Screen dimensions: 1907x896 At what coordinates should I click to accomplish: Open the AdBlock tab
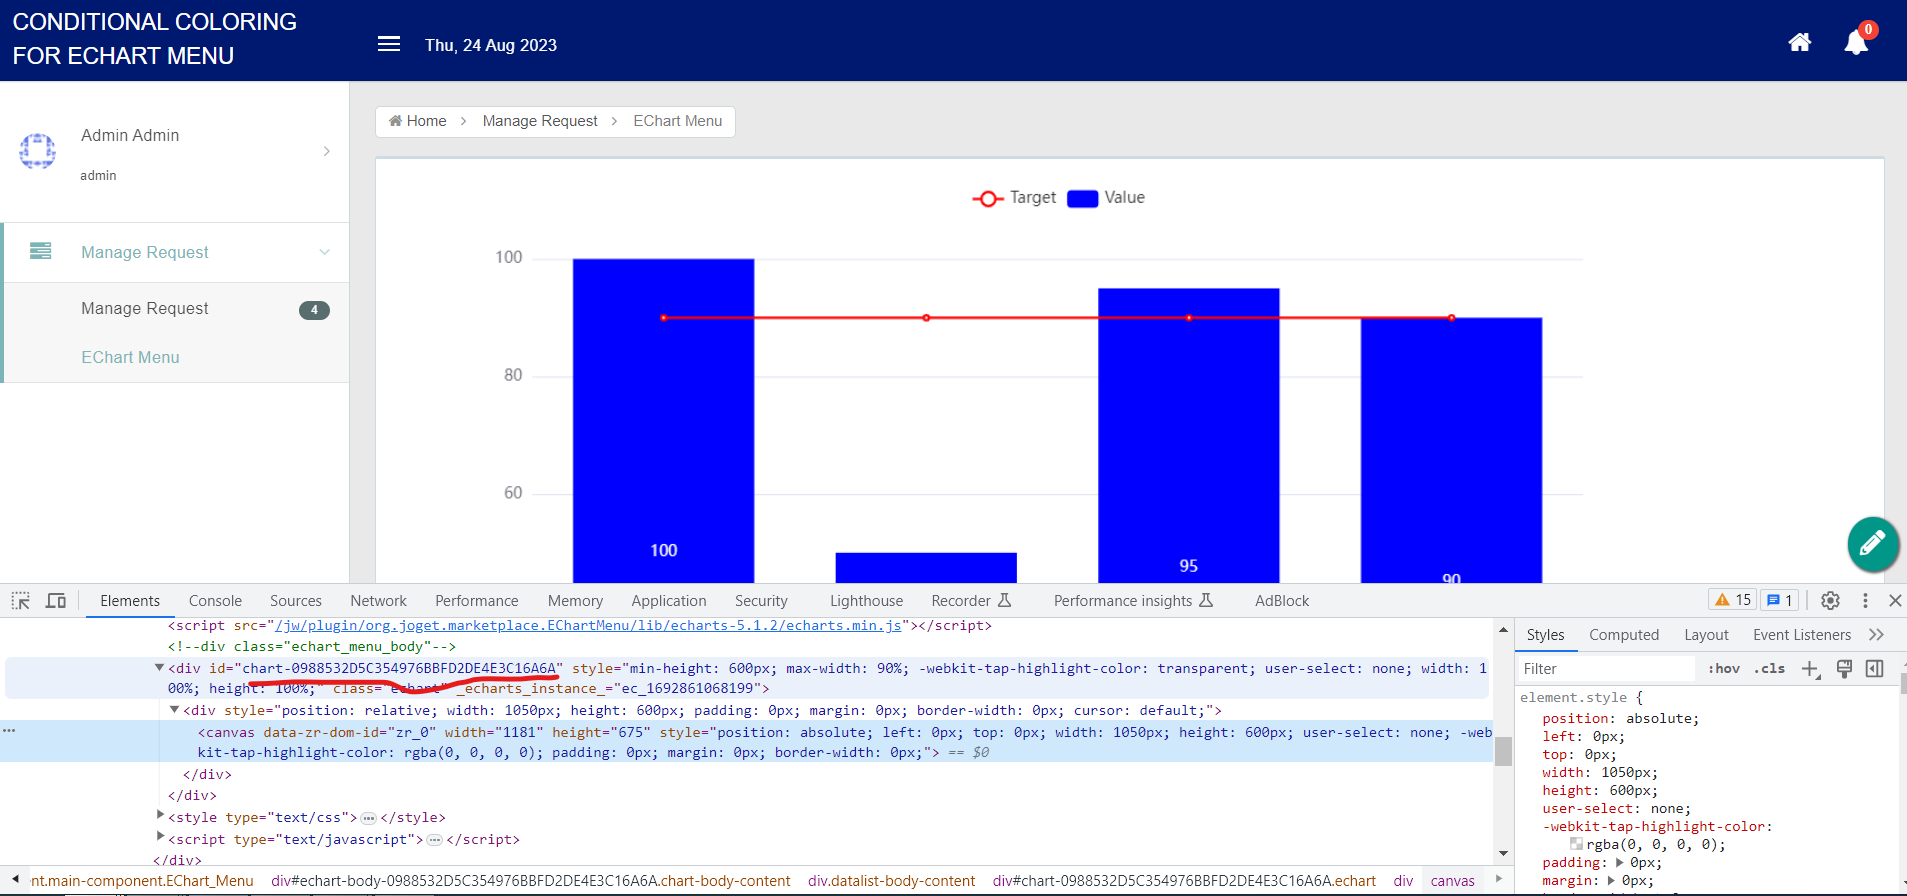[x=1282, y=601]
